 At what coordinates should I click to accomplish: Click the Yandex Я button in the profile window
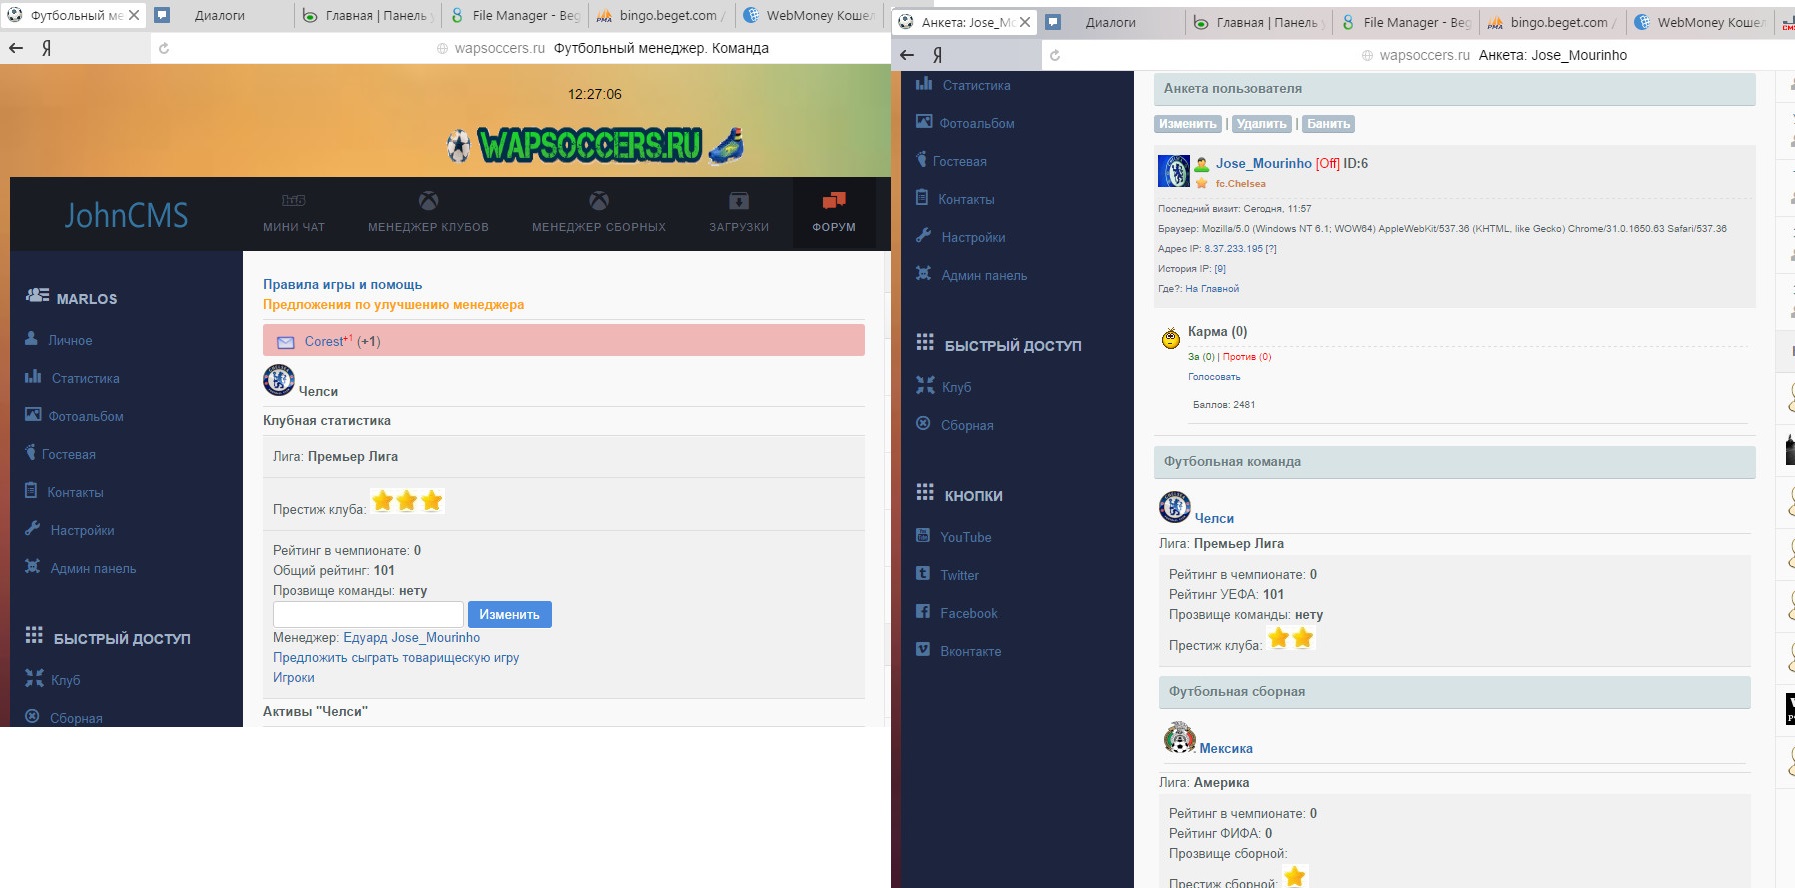[x=937, y=55]
